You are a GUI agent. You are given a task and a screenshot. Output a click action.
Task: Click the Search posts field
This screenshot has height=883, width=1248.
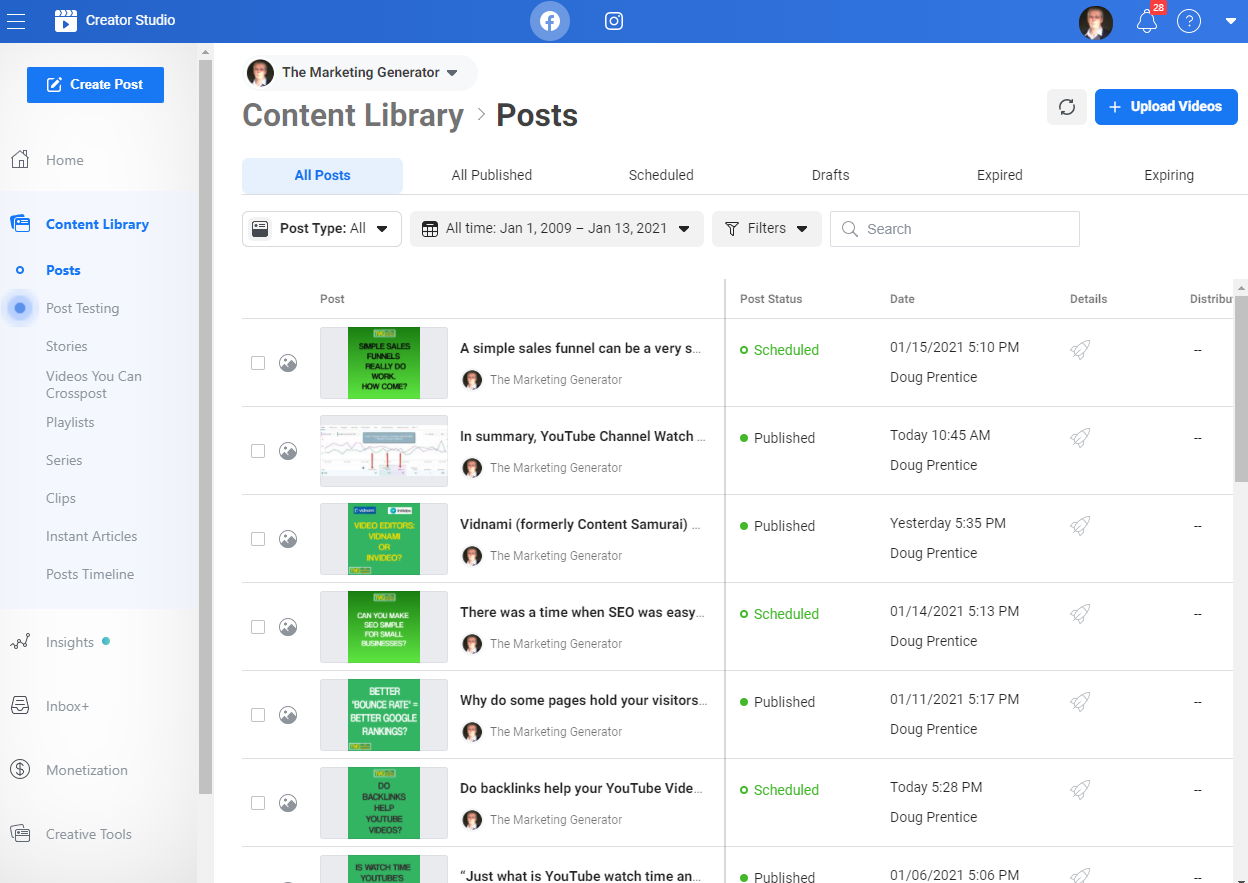(955, 229)
